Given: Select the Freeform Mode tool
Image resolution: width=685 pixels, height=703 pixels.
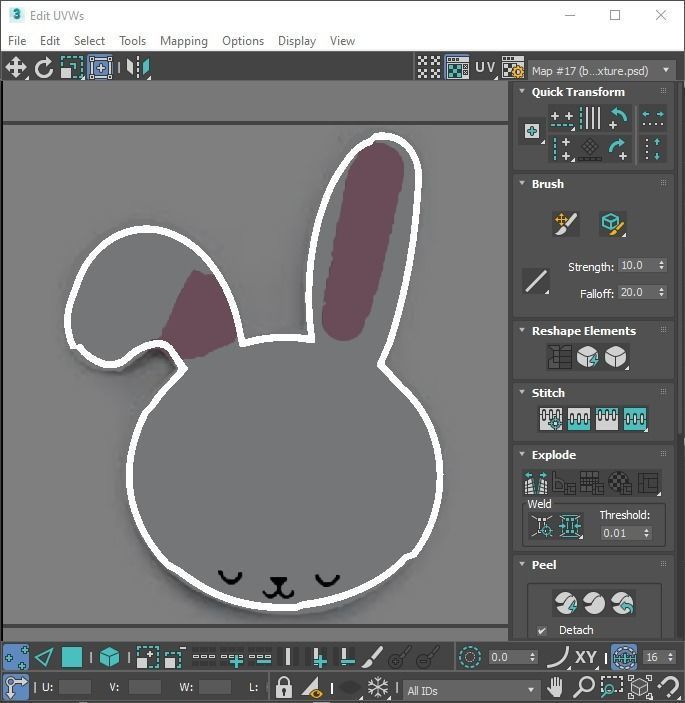Looking at the screenshot, I should (x=100, y=68).
